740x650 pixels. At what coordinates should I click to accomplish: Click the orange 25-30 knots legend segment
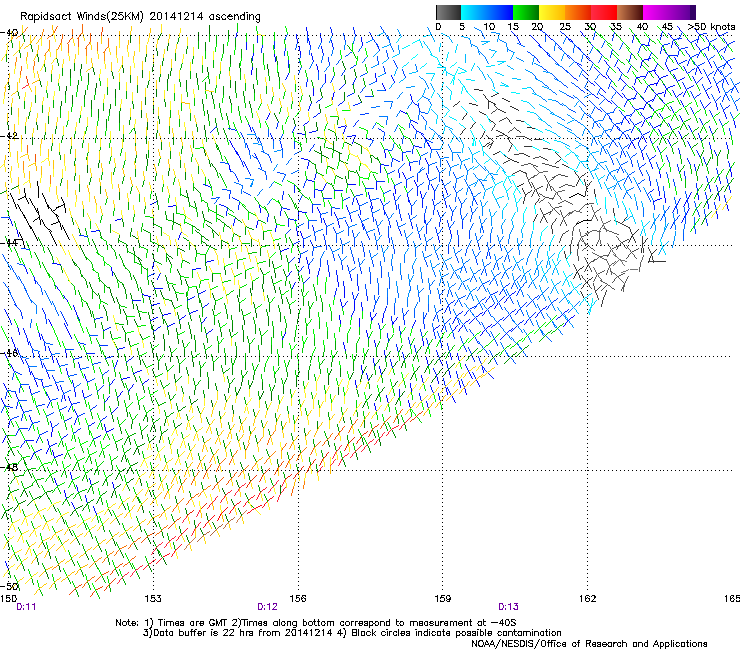pyautogui.click(x=578, y=12)
